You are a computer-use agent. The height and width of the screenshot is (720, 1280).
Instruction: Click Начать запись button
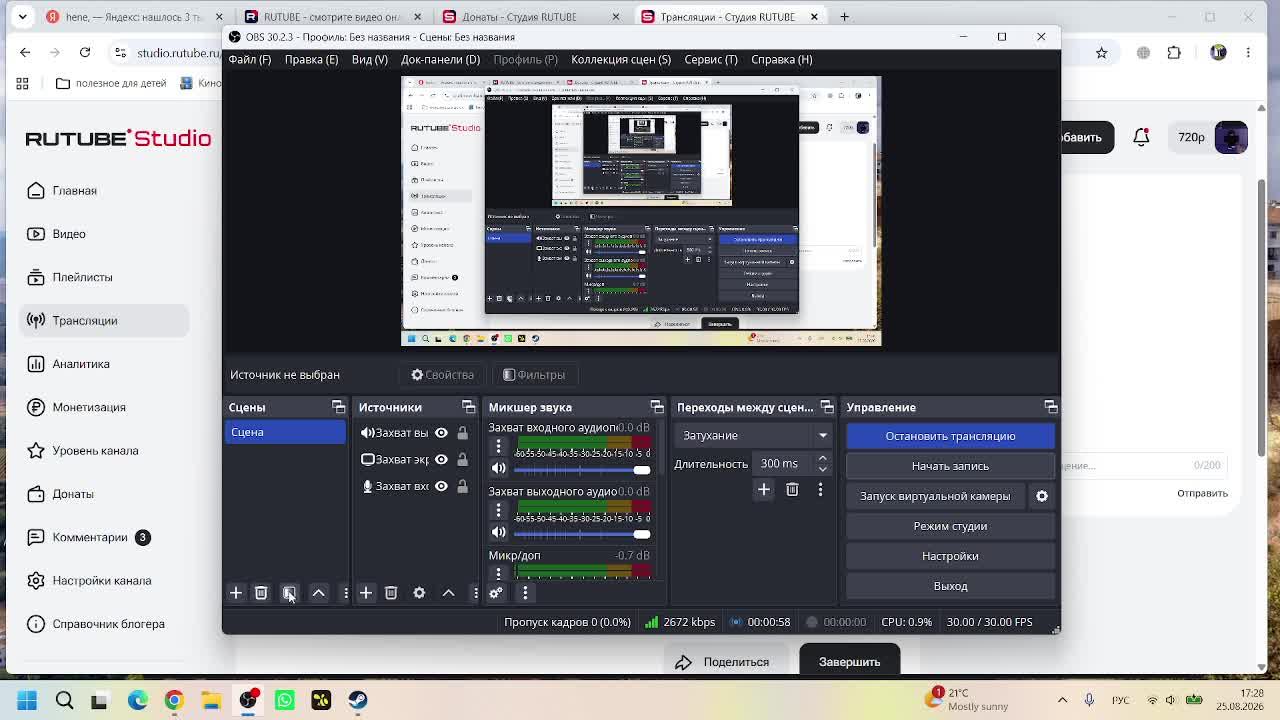click(950, 466)
